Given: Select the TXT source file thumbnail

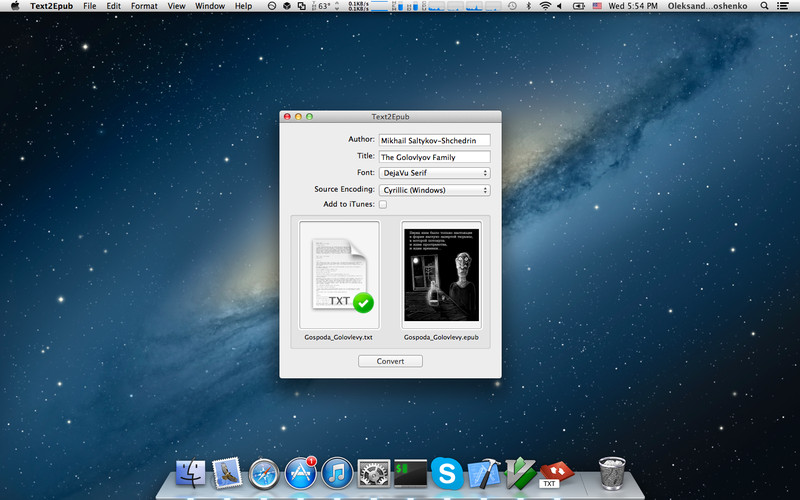Looking at the screenshot, I should [339, 275].
